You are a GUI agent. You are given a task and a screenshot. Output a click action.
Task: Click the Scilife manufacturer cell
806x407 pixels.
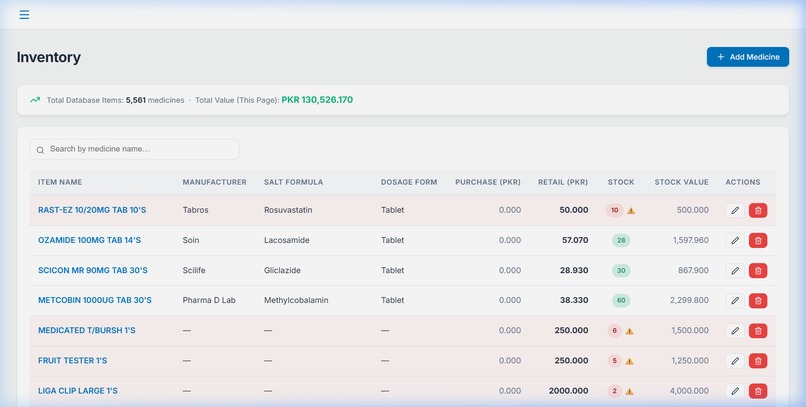click(x=194, y=270)
